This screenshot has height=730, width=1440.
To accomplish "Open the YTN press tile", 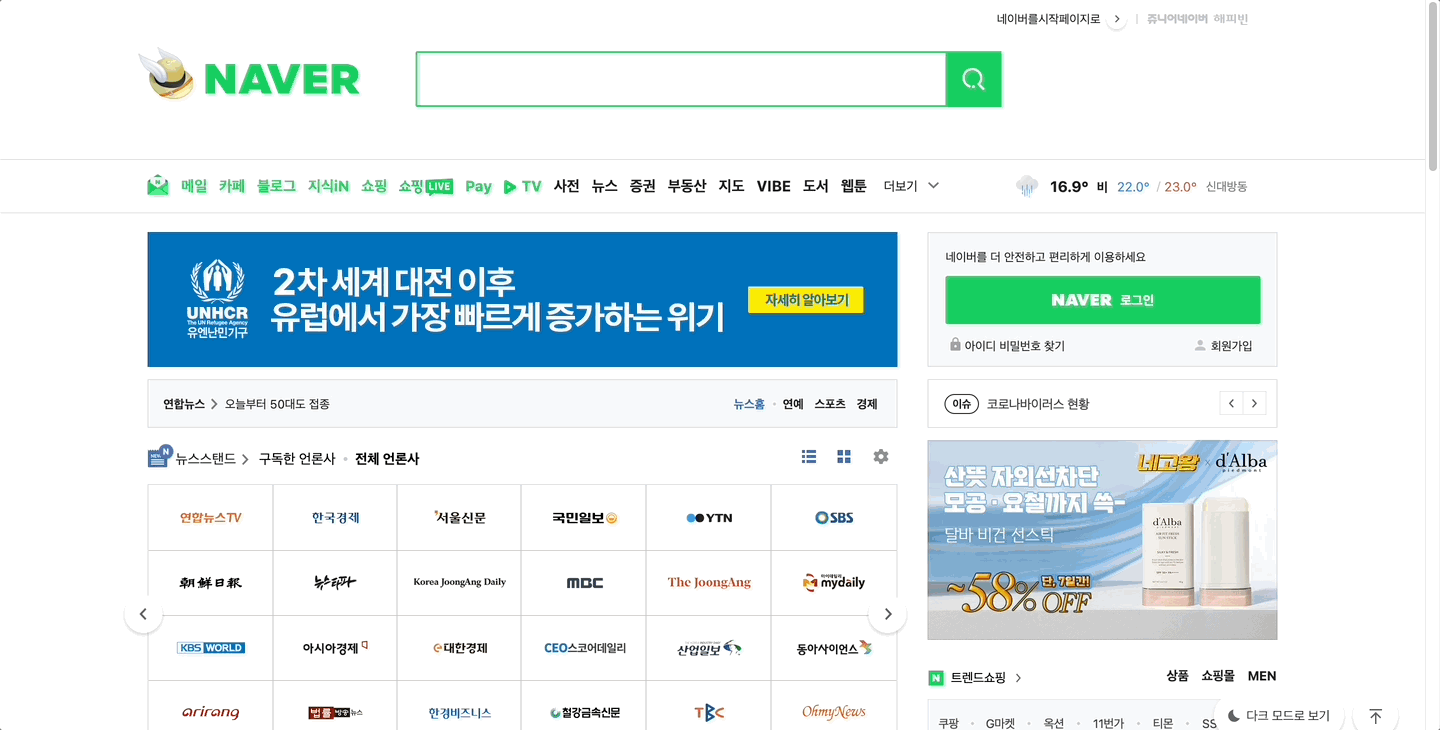I will [709, 518].
